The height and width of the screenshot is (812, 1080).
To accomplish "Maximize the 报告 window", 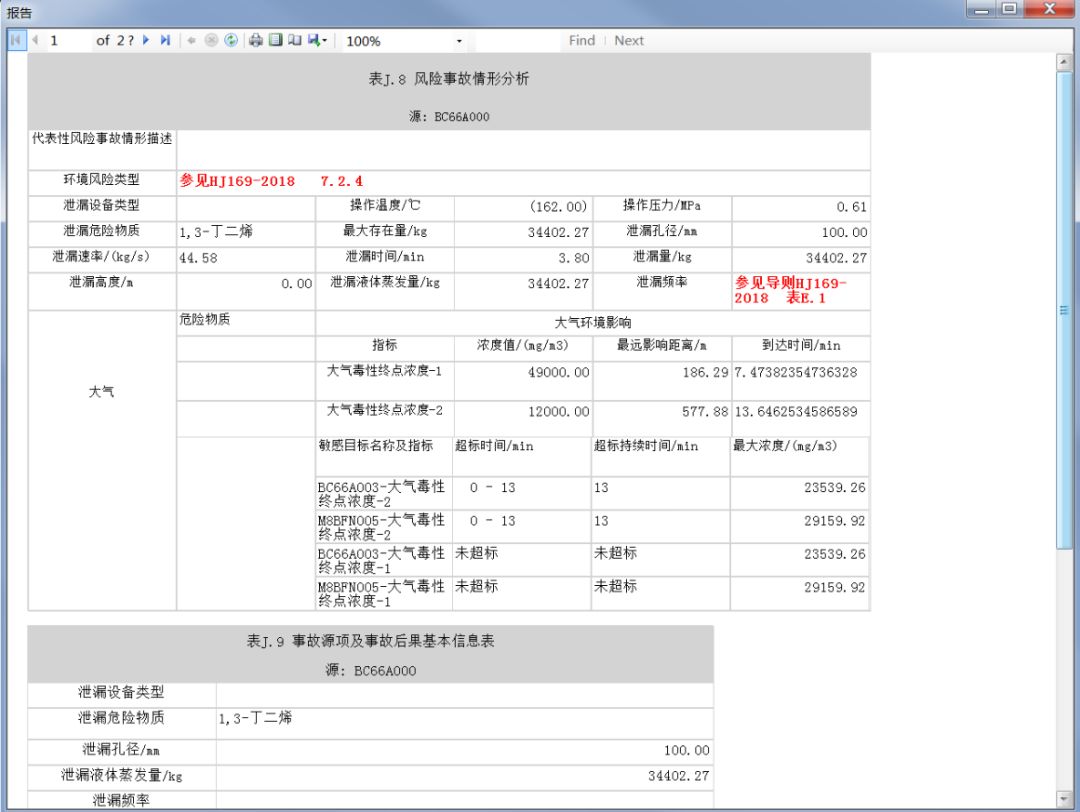I will [1010, 9].
